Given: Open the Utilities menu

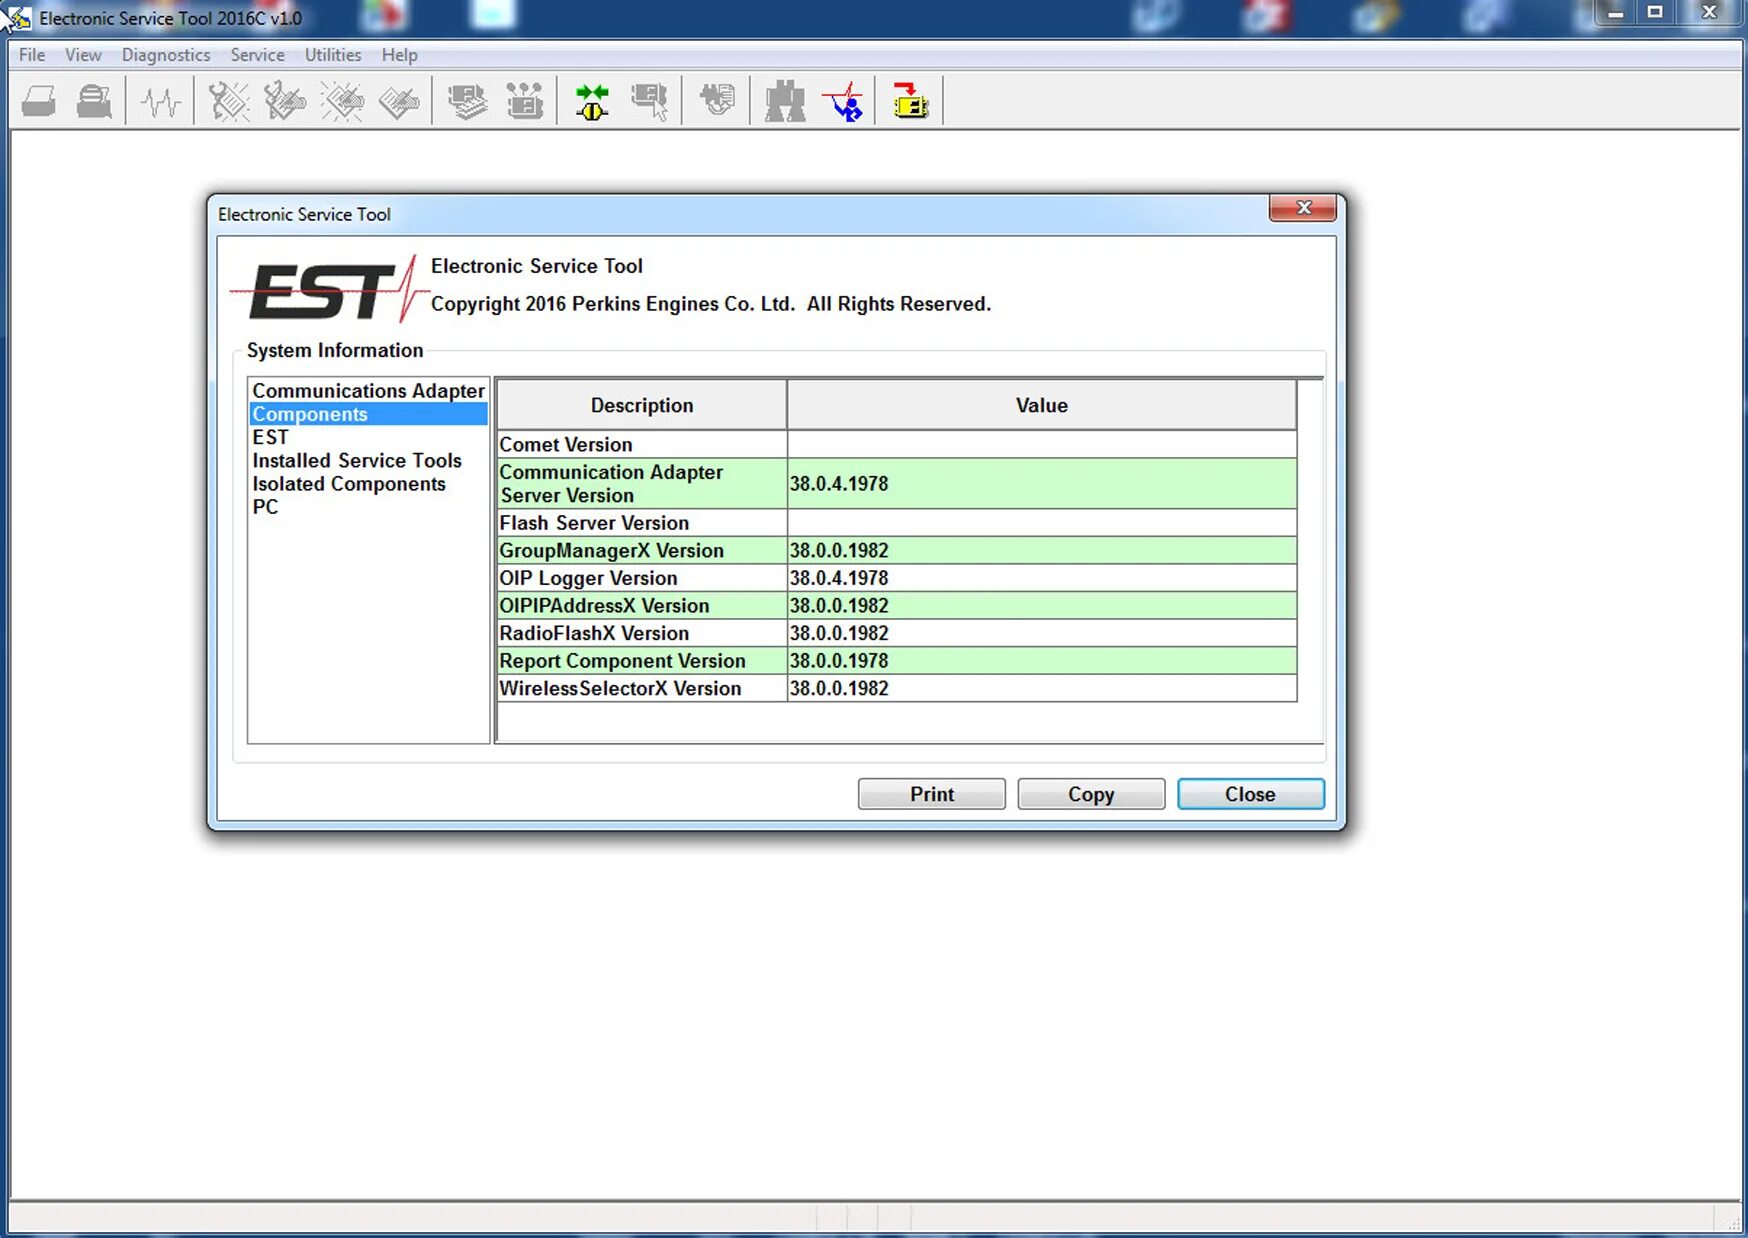Looking at the screenshot, I should (x=333, y=55).
